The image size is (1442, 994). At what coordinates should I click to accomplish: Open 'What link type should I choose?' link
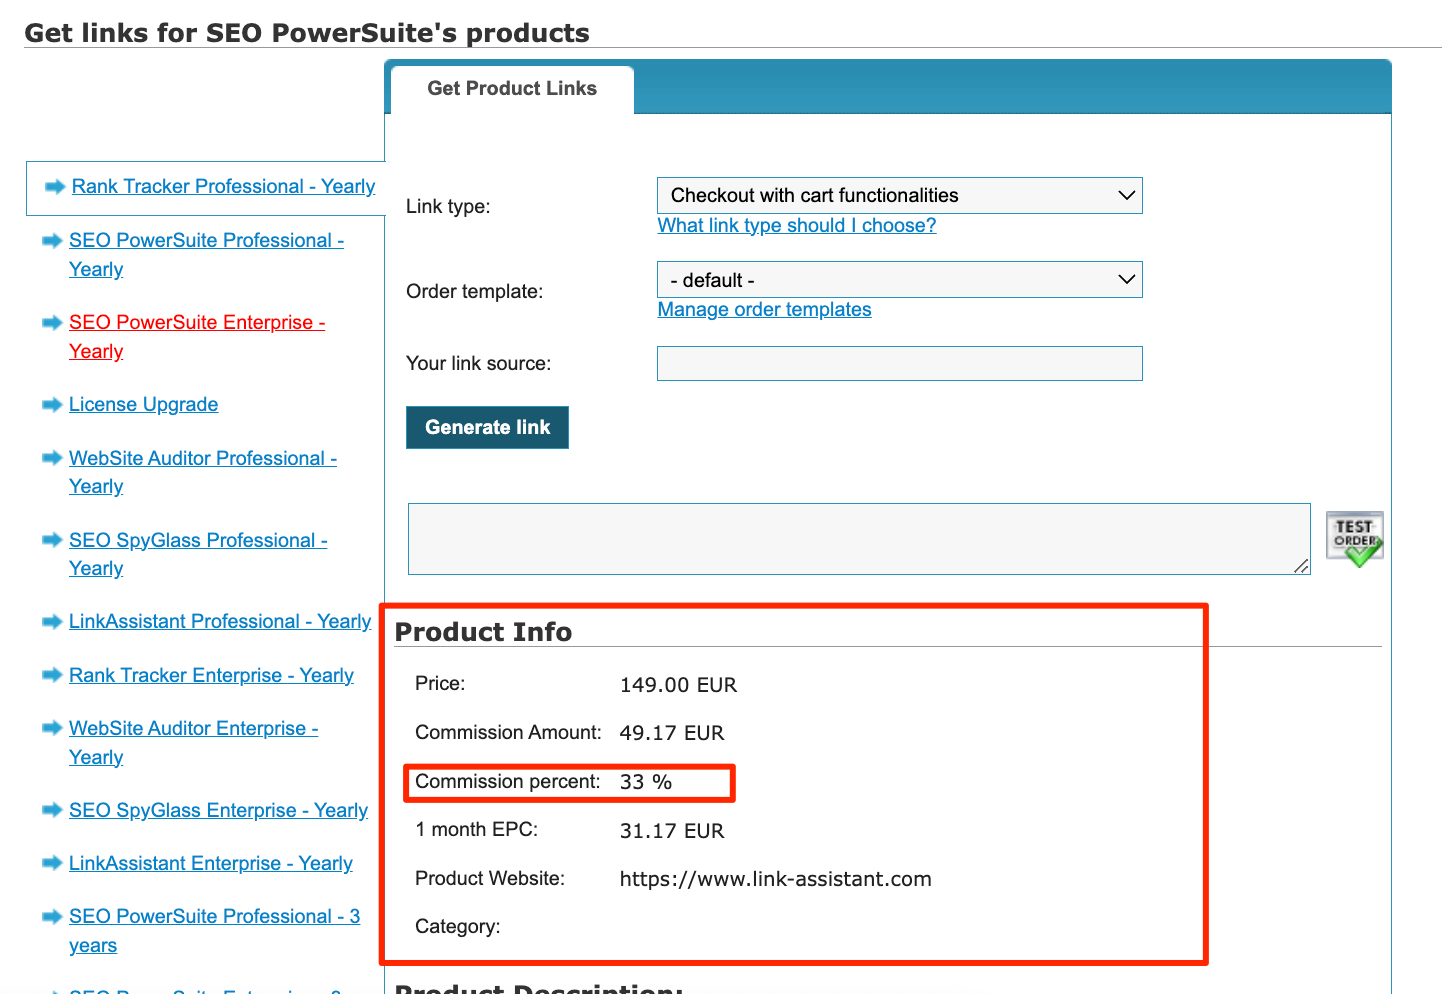(796, 225)
